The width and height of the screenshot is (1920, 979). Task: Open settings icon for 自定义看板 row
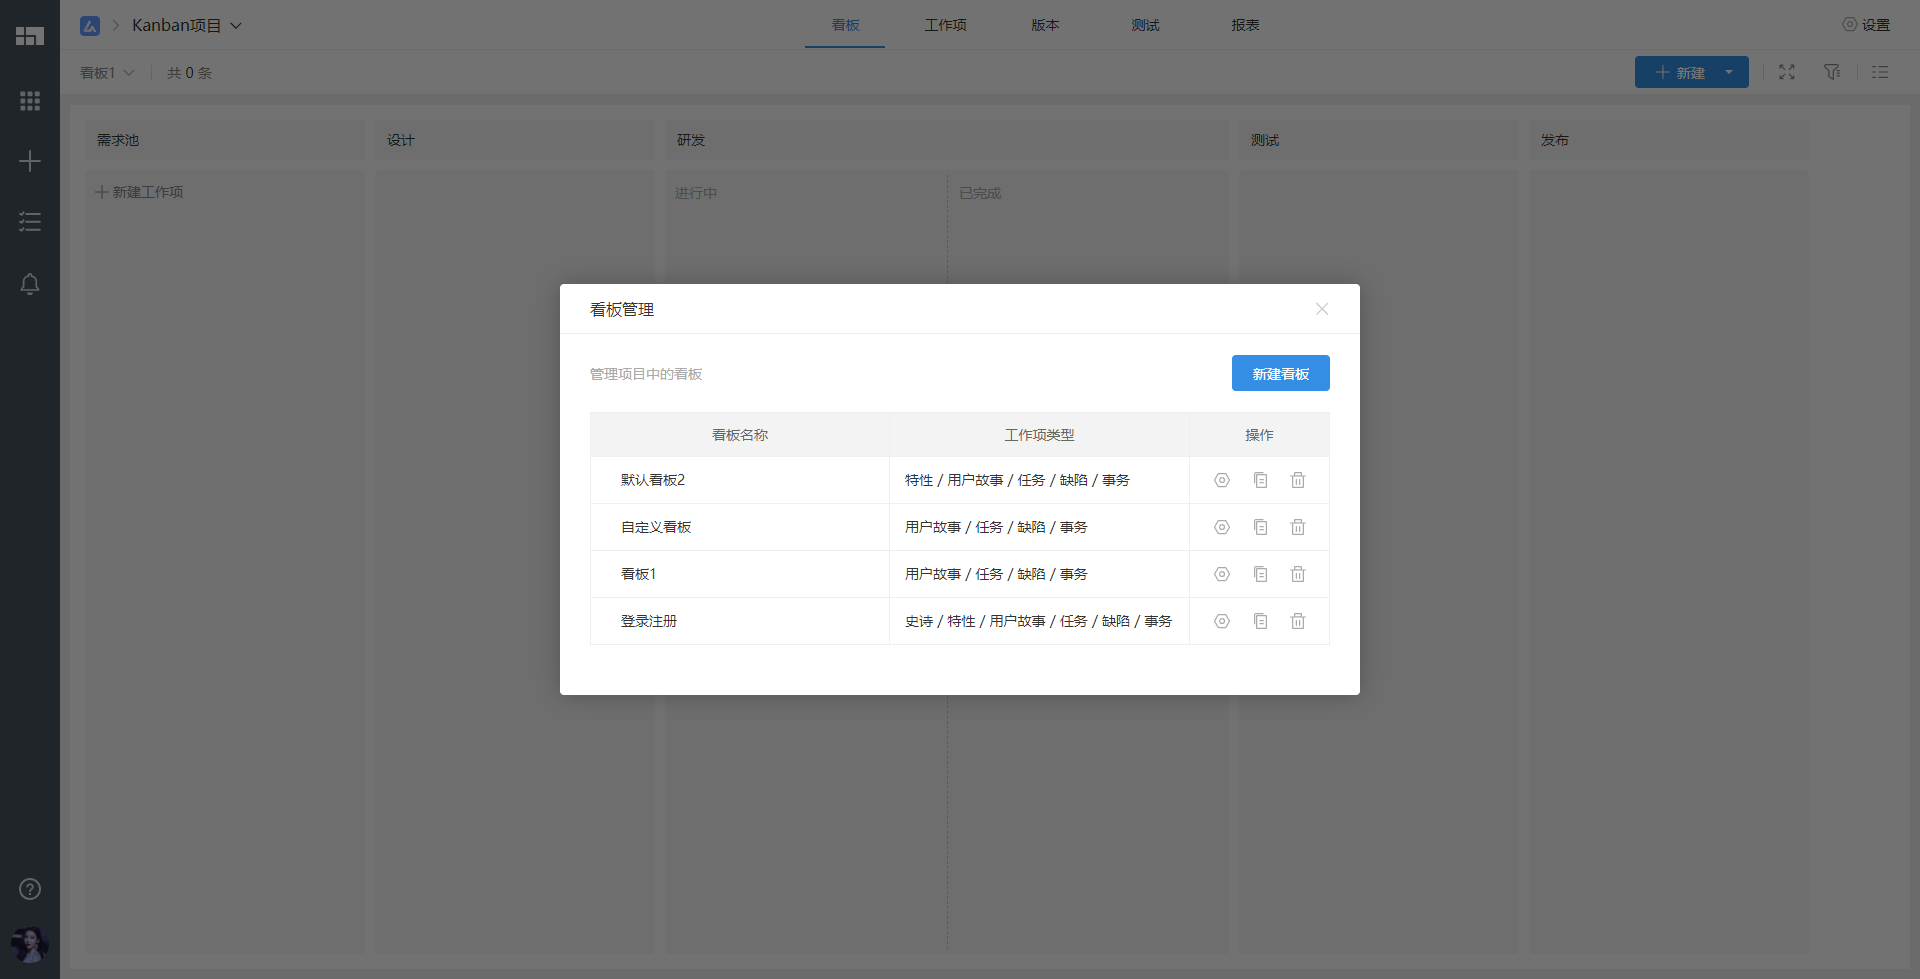tap(1222, 527)
